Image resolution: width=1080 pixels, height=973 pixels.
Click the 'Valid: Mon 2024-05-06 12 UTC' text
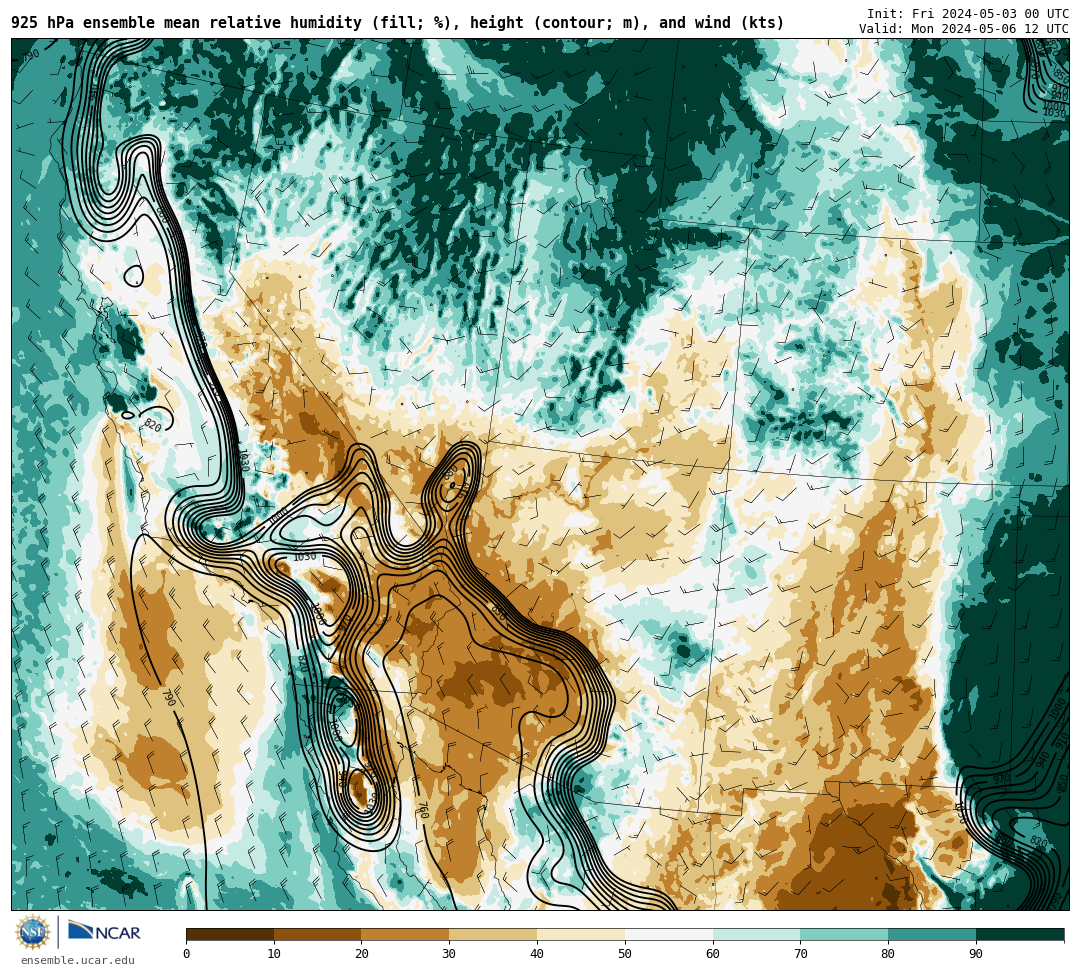click(964, 28)
